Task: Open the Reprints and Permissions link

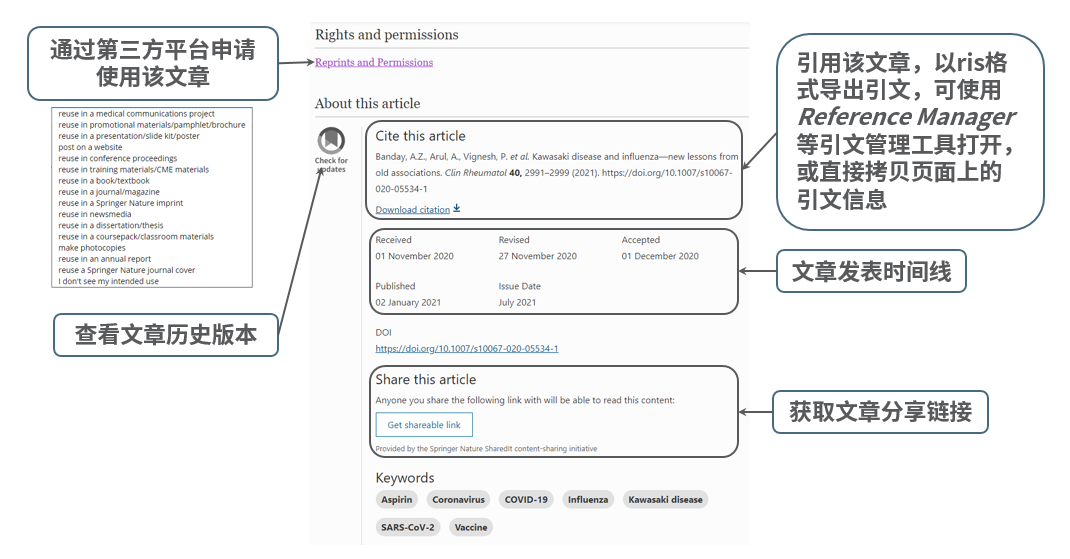Action: tap(374, 62)
